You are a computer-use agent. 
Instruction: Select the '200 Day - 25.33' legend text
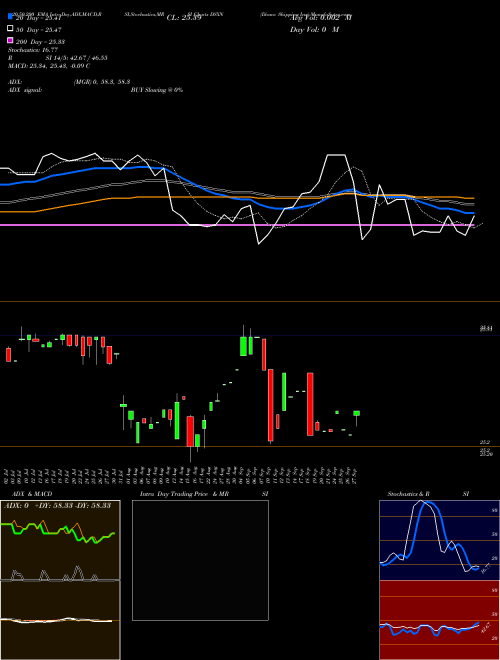point(40,42)
